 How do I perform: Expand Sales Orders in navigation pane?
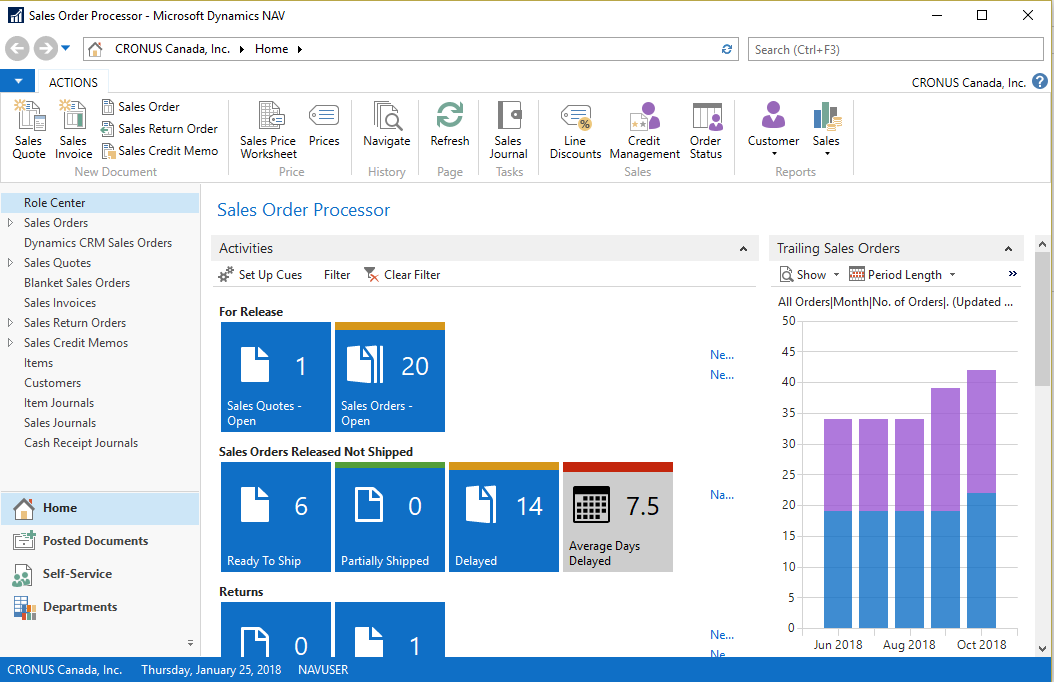point(10,222)
